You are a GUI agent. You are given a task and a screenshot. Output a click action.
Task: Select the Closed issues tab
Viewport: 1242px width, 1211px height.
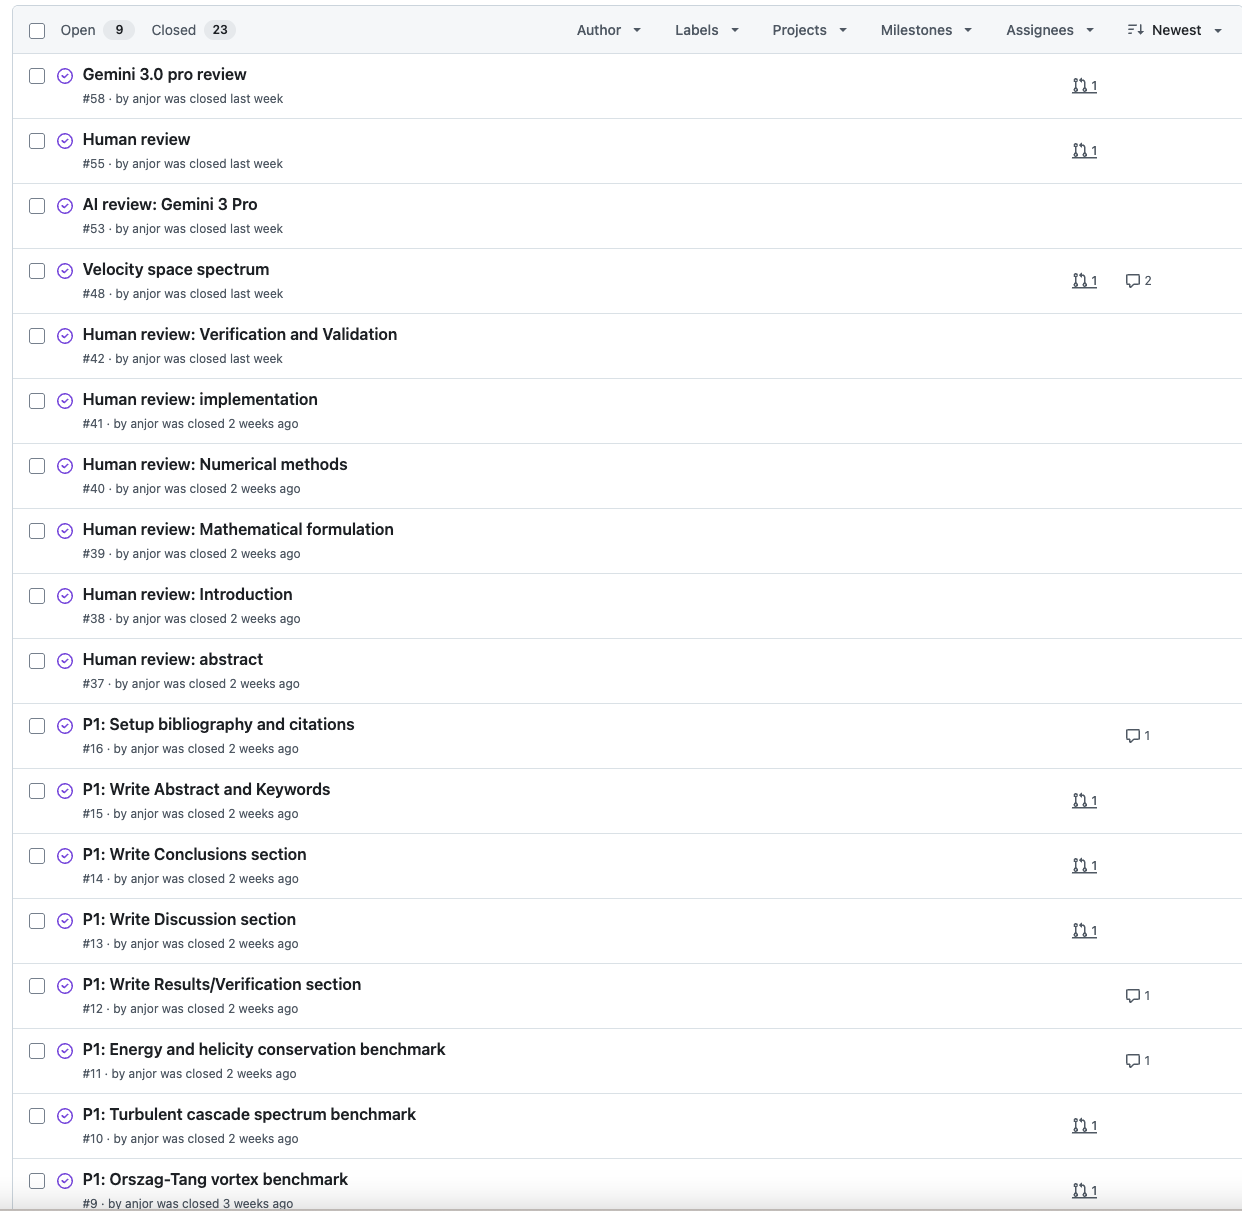(x=170, y=30)
